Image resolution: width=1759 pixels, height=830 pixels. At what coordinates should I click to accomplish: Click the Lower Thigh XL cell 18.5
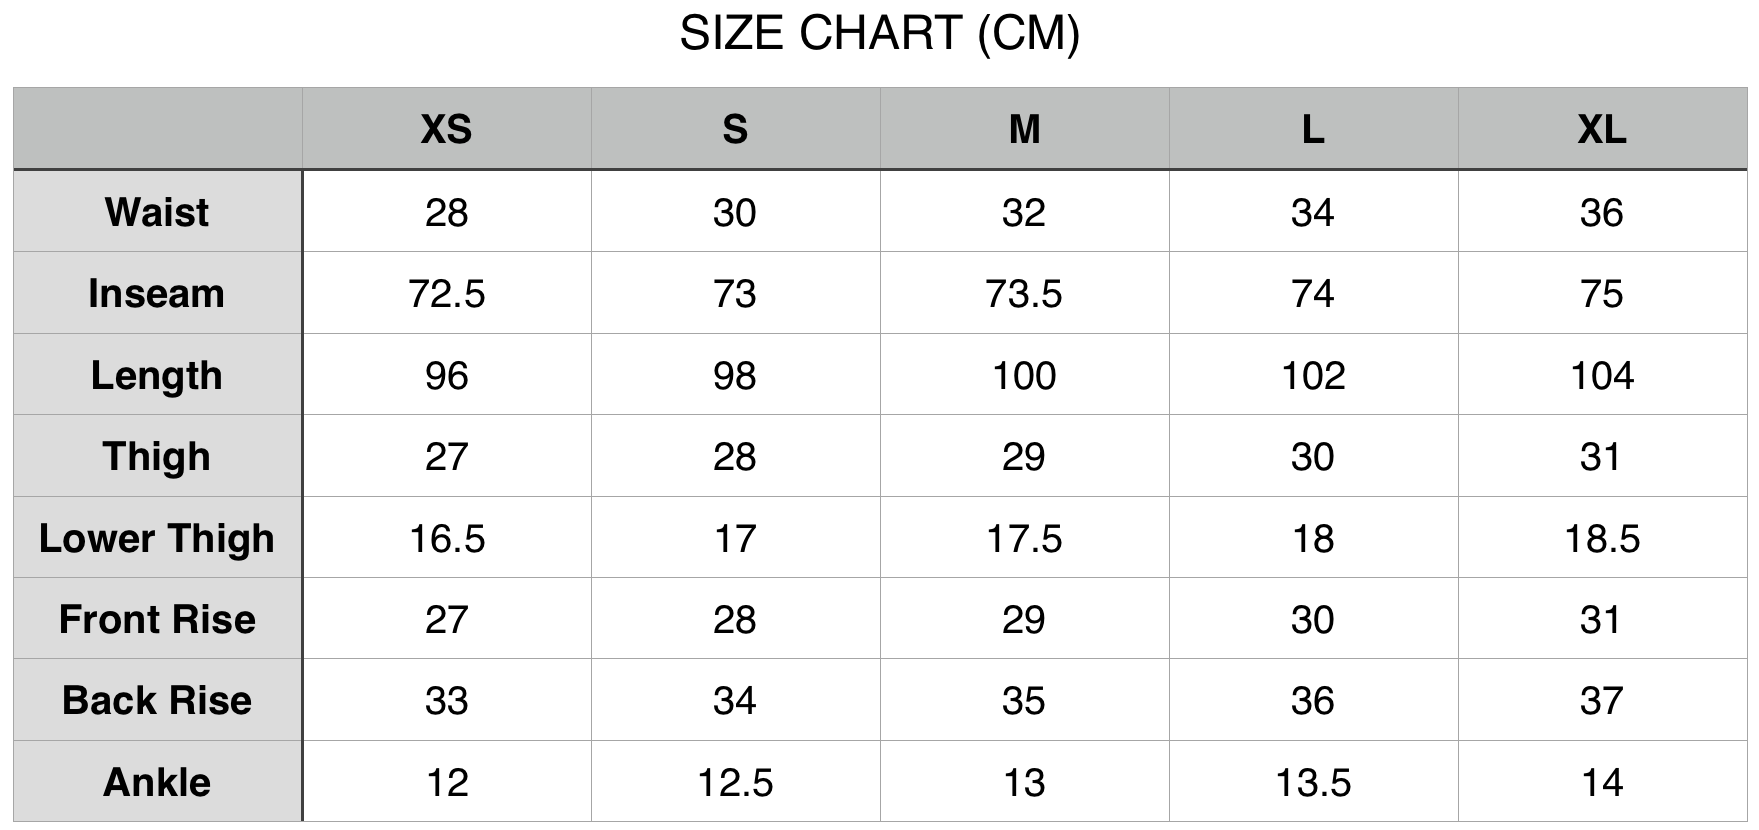point(1602,539)
